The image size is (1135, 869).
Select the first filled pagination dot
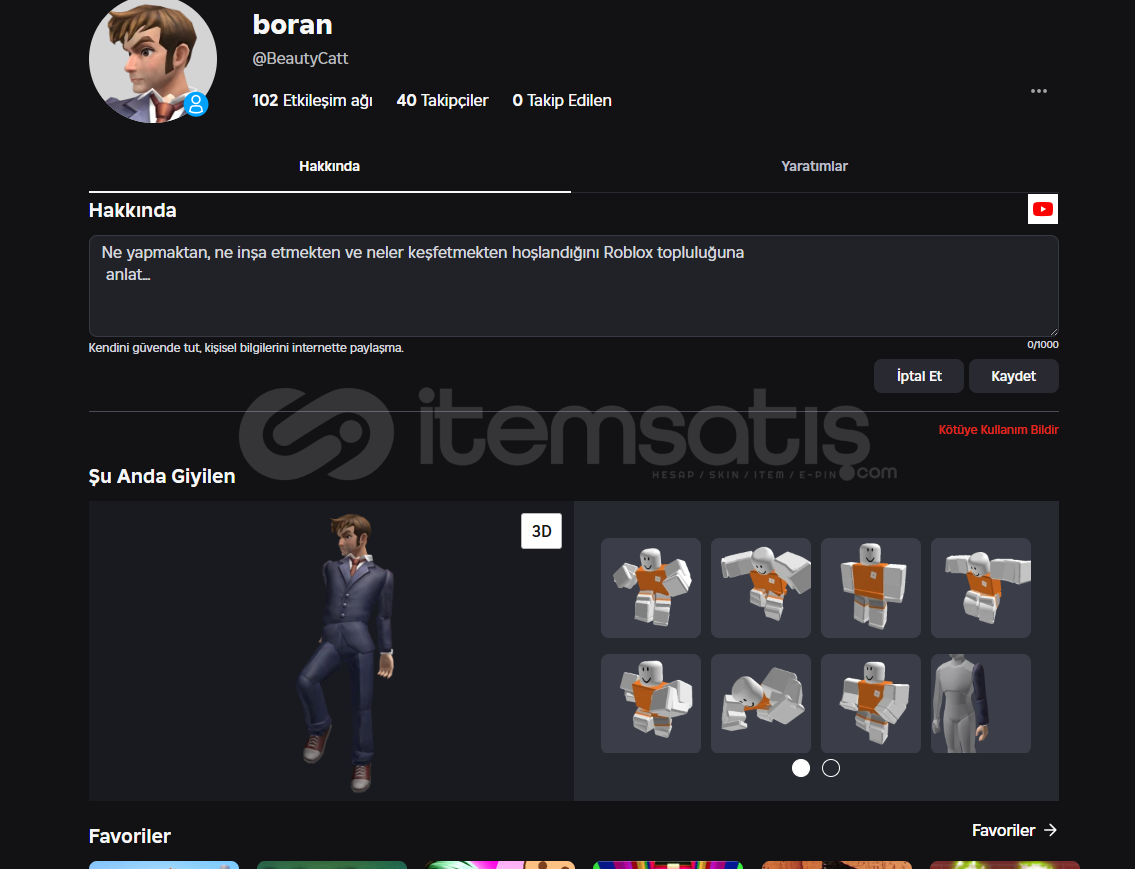tap(801, 768)
